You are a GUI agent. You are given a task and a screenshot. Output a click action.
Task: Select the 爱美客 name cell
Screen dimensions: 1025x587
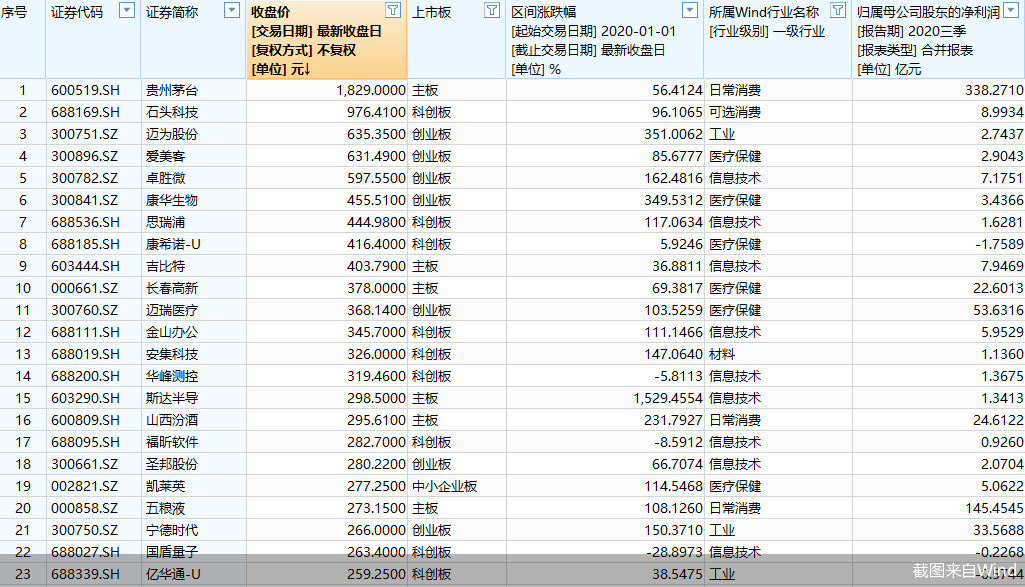pos(165,156)
